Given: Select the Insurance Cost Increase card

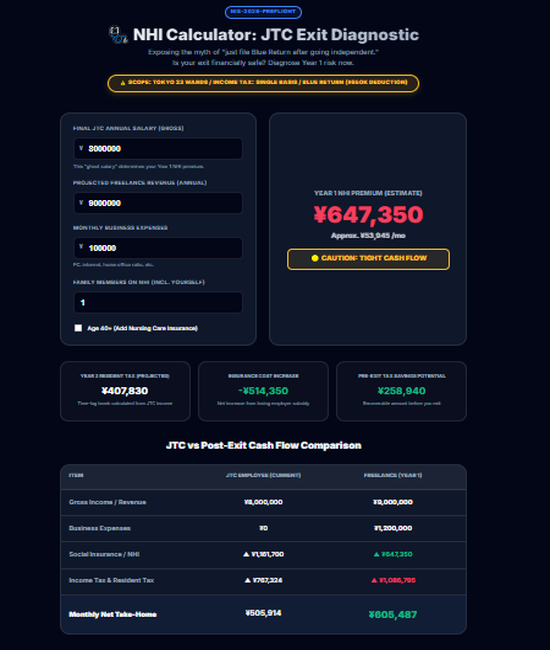Looking at the screenshot, I should 263,391.
